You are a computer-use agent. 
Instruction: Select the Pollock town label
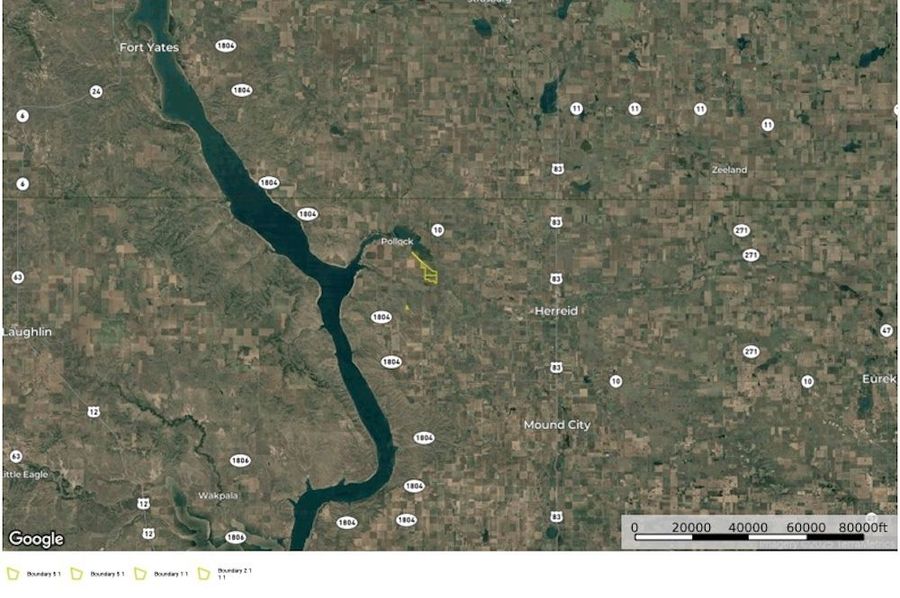(x=397, y=242)
